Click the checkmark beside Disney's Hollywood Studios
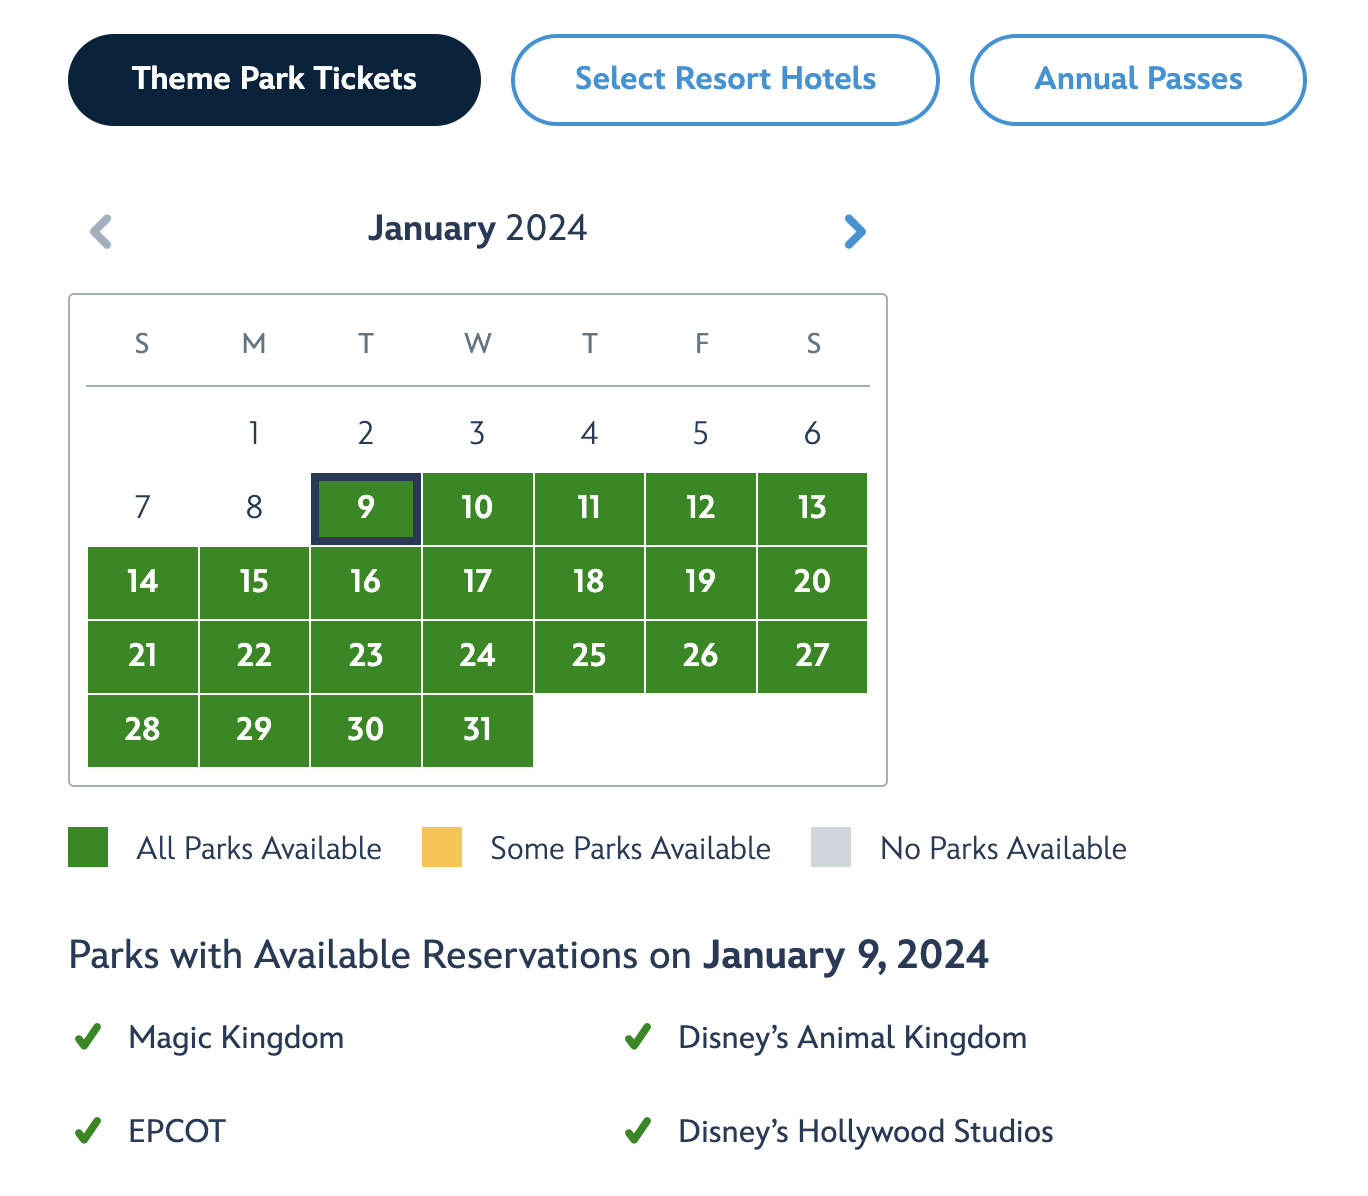Screen dimensions: 1368x1196 pyautogui.click(x=638, y=1131)
